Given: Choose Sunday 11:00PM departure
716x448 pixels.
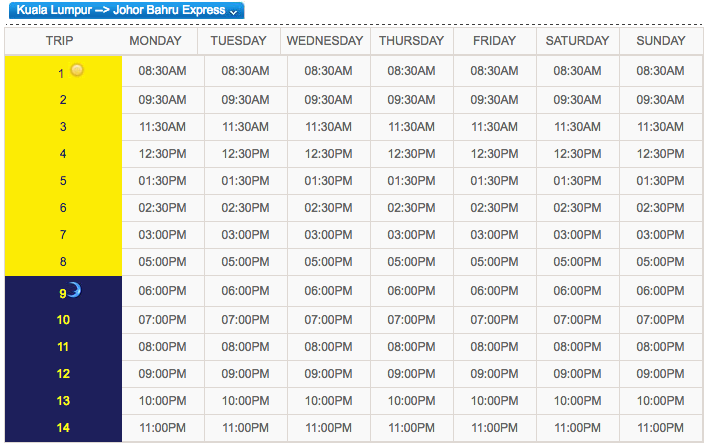Looking at the screenshot, I should (661, 428).
